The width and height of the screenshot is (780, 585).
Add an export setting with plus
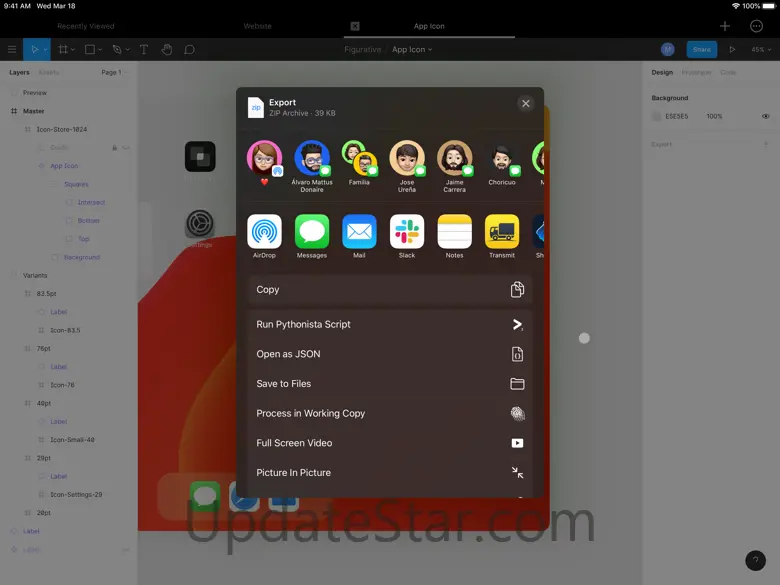click(766, 144)
